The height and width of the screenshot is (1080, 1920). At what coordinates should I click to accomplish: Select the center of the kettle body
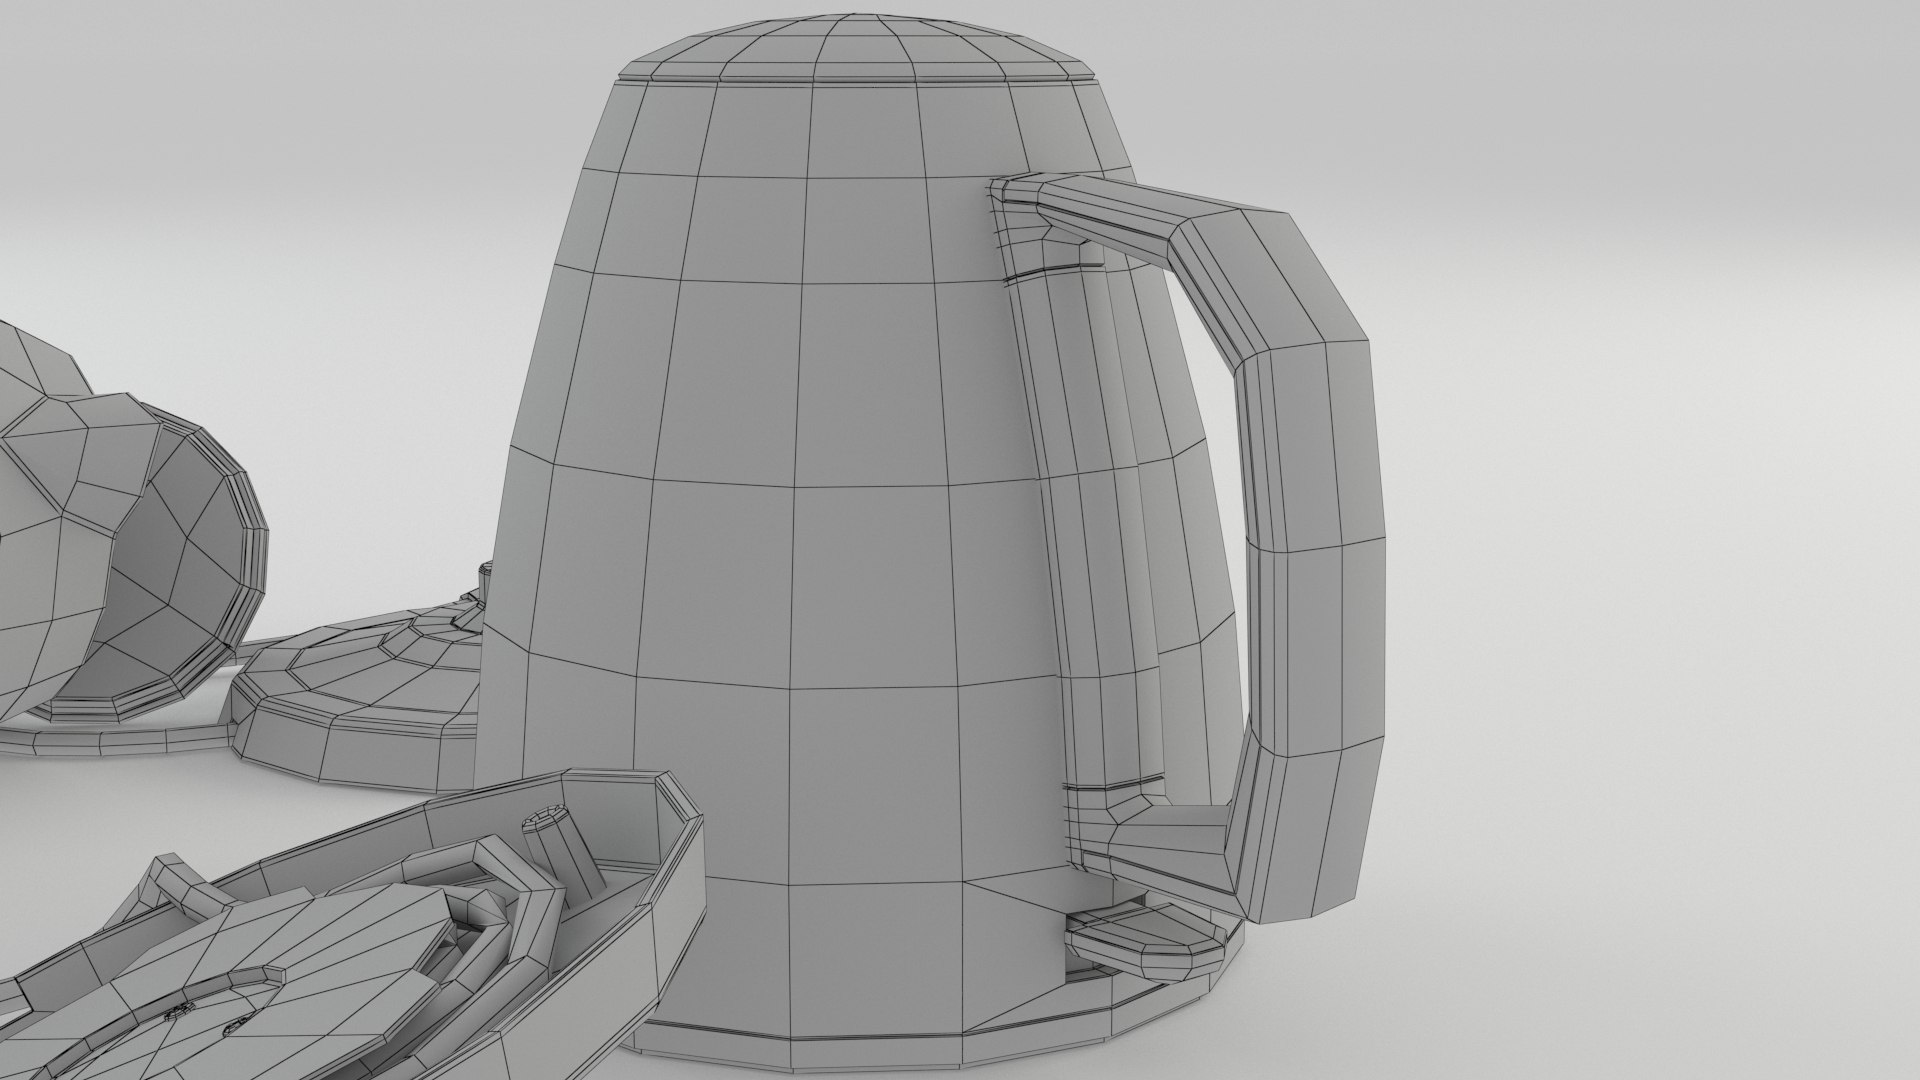pos(800,560)
